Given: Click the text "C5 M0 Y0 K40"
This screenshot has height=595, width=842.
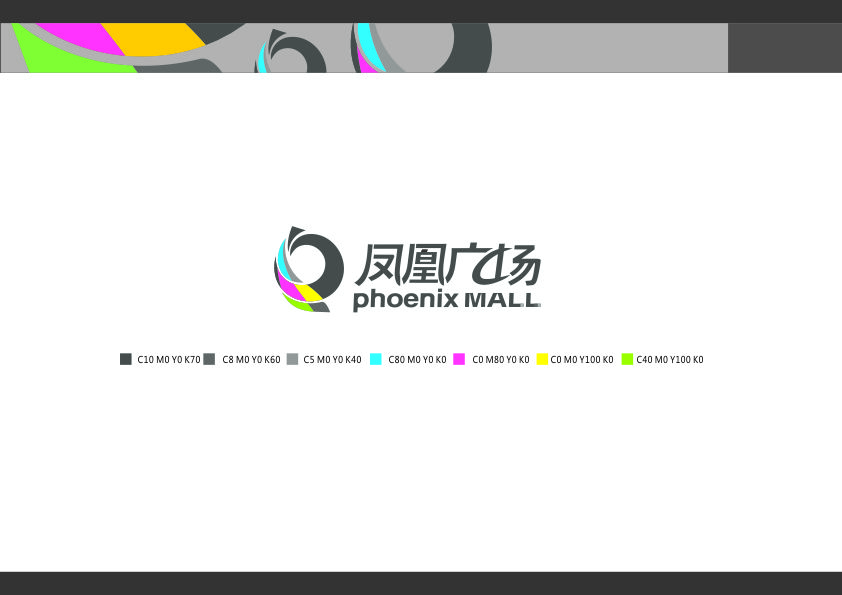Looking at the screenshot, I should pyautogui.click(x=332, y=360).
